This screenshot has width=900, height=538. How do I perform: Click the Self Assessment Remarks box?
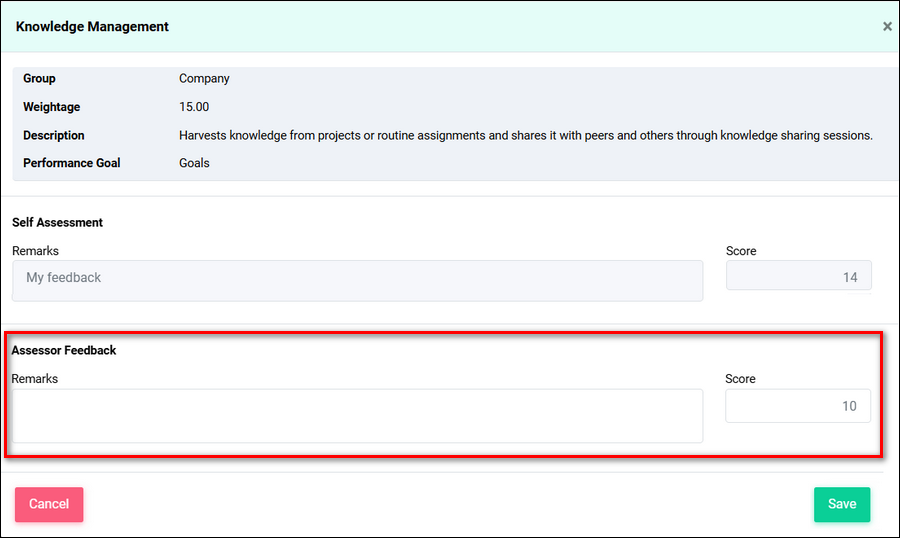click(357, 280)
